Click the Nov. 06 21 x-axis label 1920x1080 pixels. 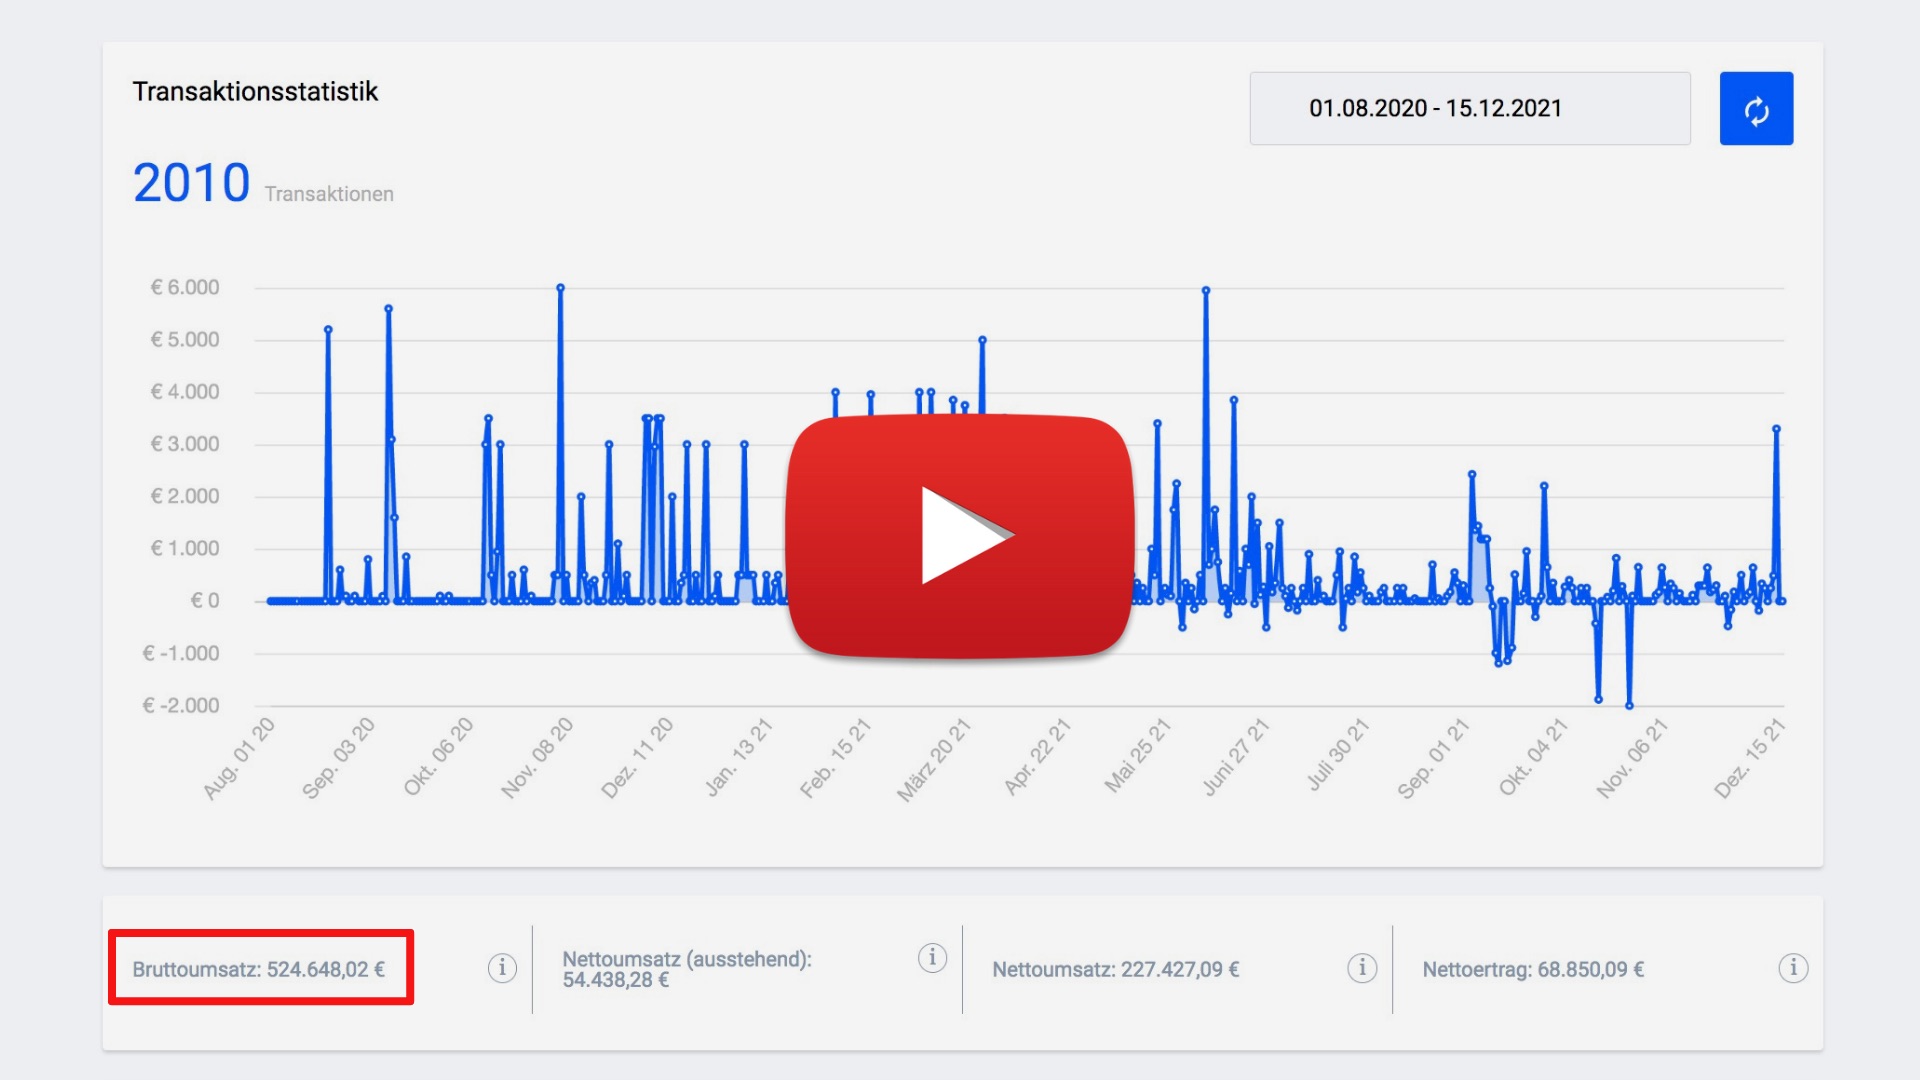click(1632, 759)
